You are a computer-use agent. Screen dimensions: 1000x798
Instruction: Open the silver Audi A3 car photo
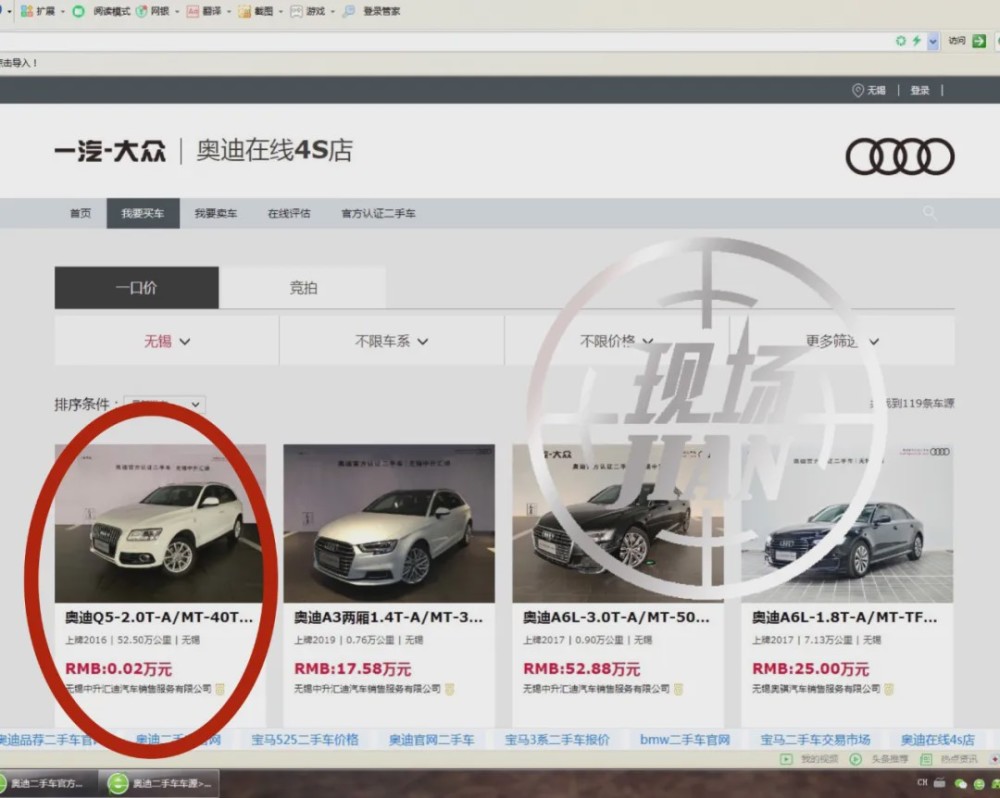click(389, 523)
